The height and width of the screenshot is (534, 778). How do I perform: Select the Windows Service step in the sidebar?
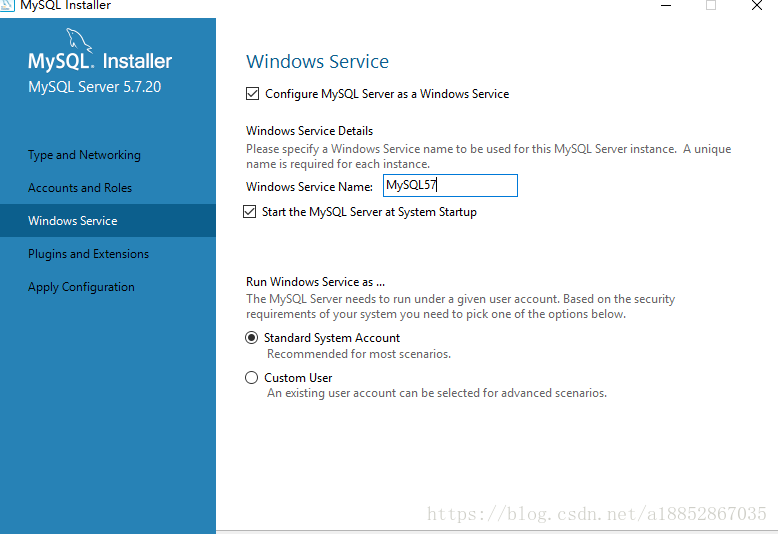[108, 220]
